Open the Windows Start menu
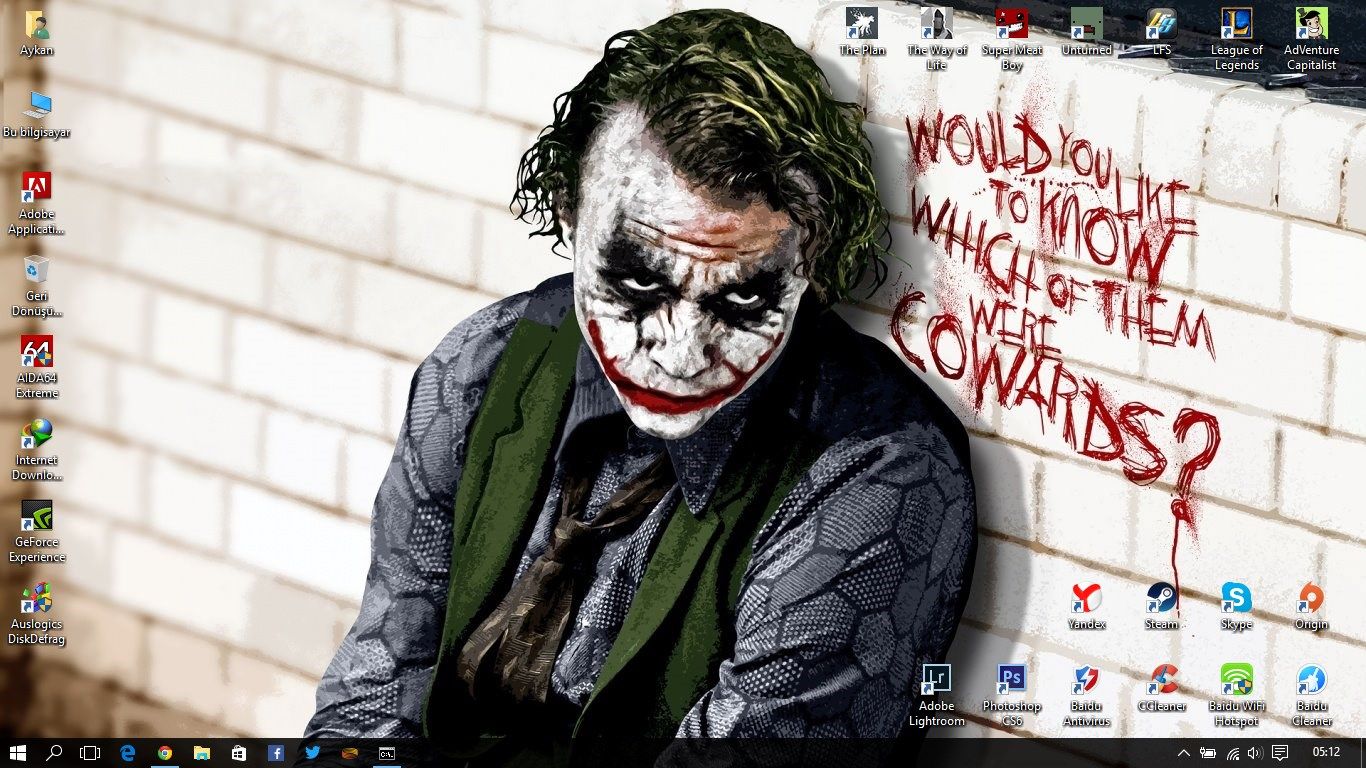The width and height of the screenshot is (1366, 768). [x=18, y=753]
